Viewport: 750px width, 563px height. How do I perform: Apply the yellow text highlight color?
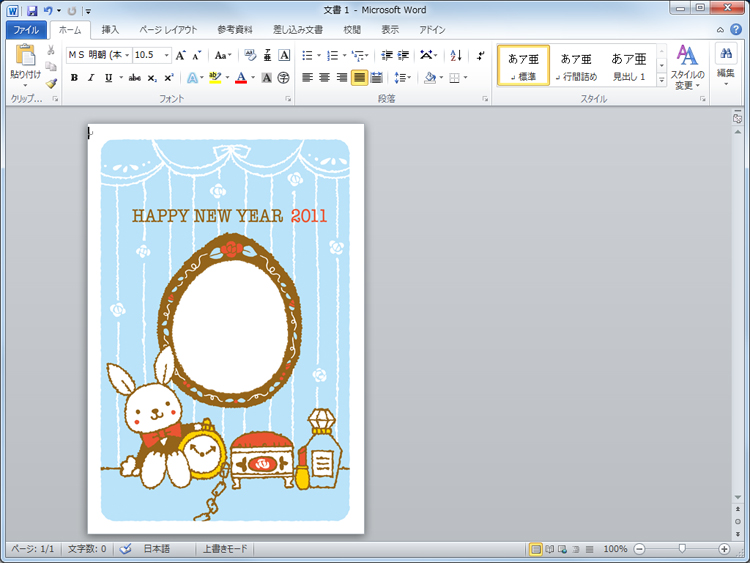[x=215, y=77]
